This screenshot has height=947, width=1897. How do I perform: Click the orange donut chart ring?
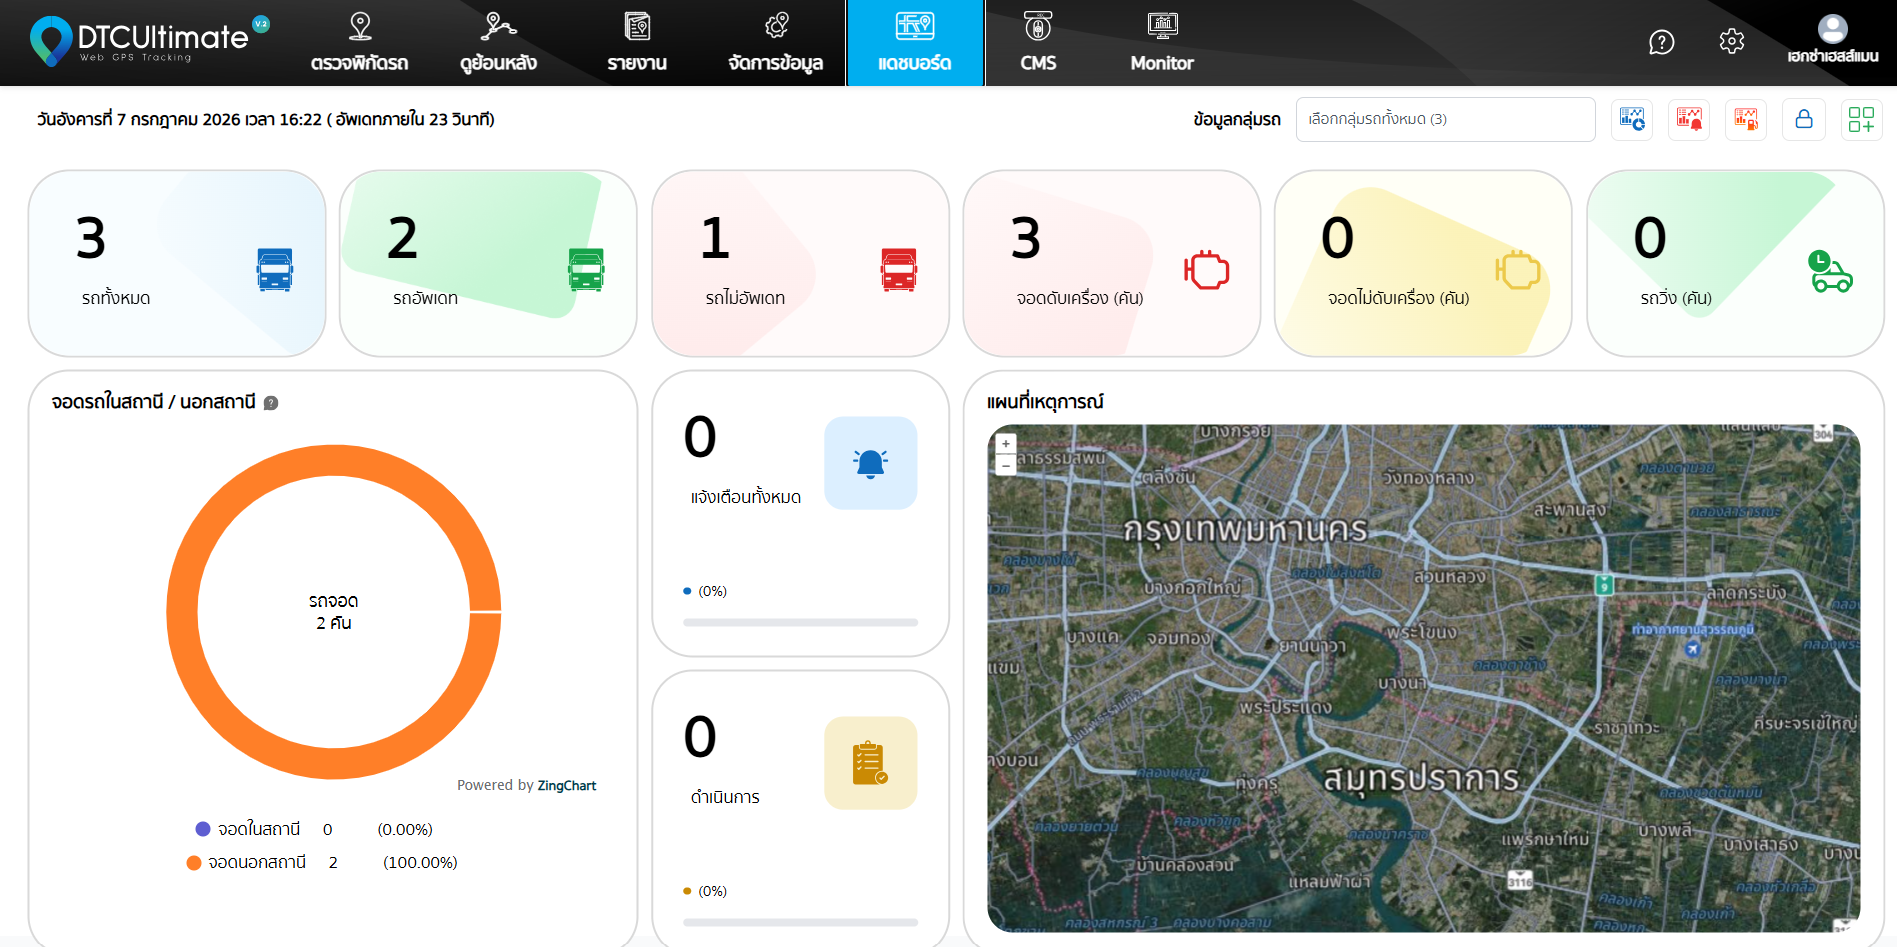tap(183, 612)
